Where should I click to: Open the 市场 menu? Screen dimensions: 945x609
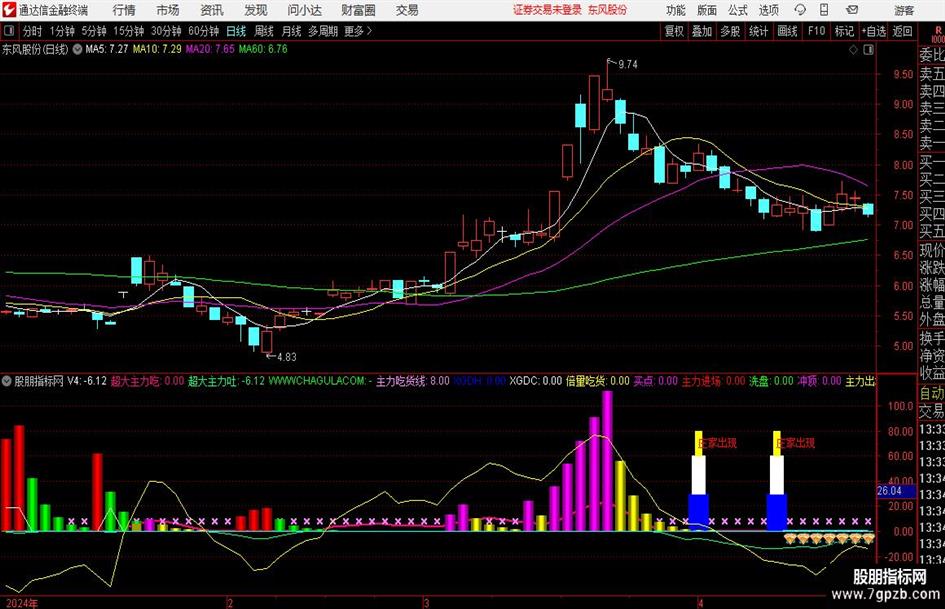click(168, 10)
